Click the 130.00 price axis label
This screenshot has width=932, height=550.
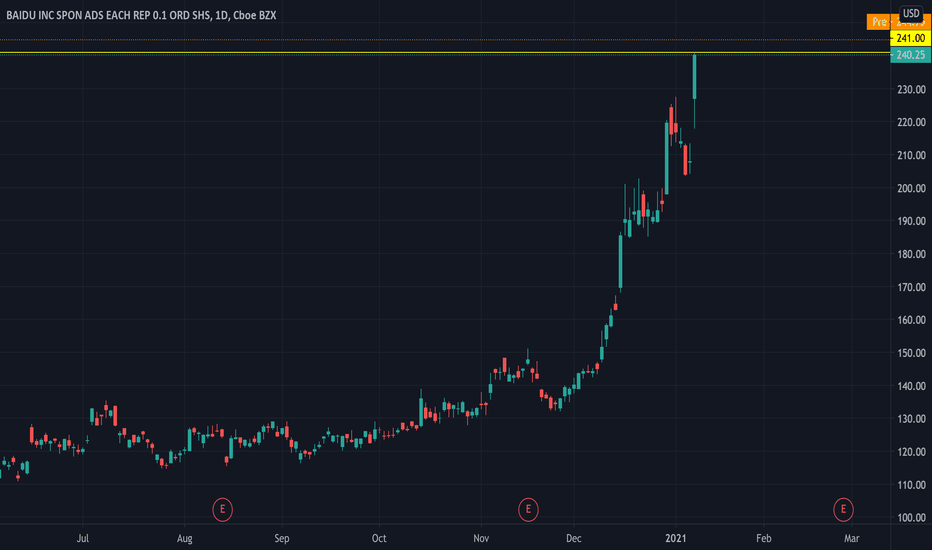[x=911, y=419]
